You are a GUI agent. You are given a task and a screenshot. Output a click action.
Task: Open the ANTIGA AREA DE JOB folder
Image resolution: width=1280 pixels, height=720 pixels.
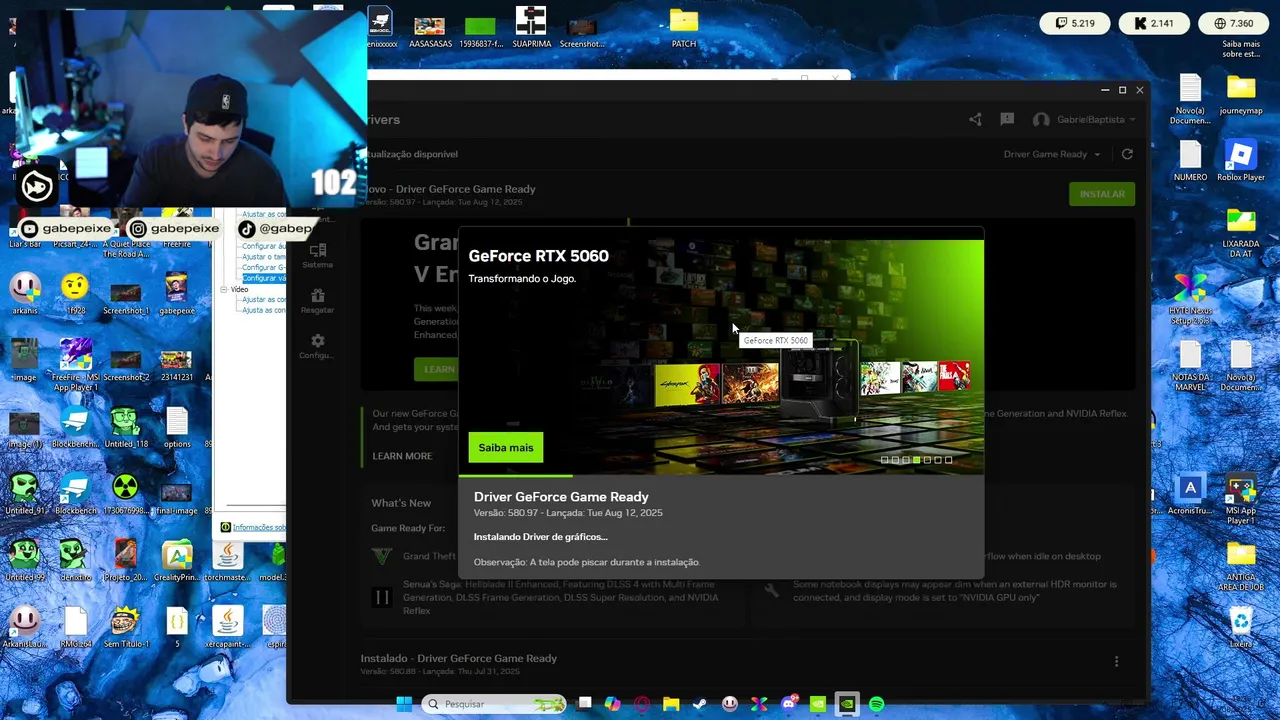coord(1241,566)
